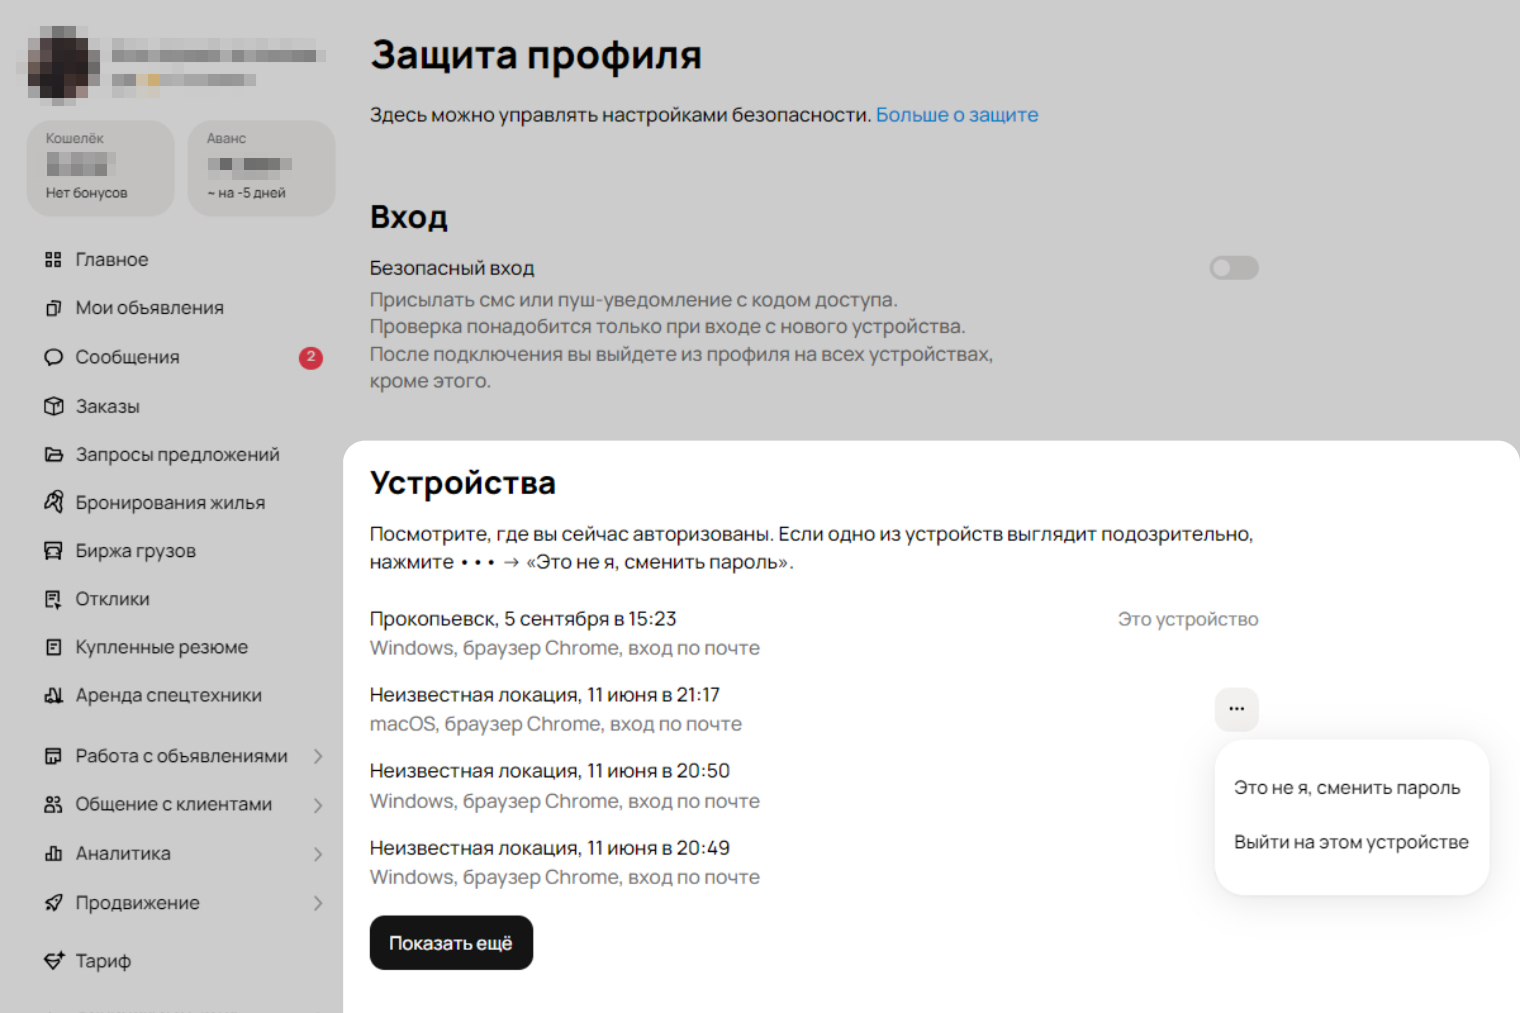Click the Аренда спецтехники icon
Image resolution: width=1520 pixels, height=1013 pixels.
coord(53,695)
